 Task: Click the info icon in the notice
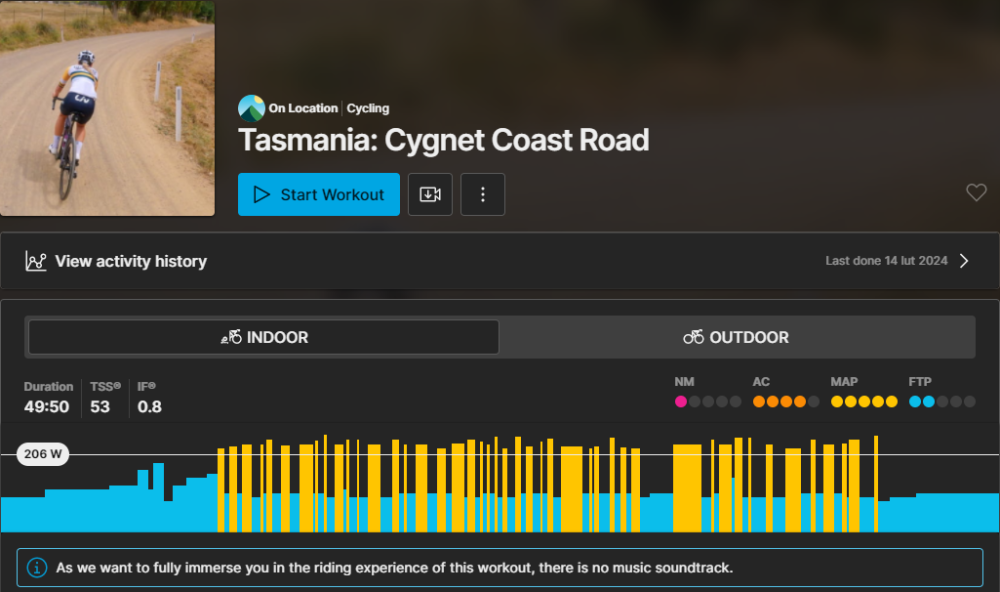(x=37, y=567)
